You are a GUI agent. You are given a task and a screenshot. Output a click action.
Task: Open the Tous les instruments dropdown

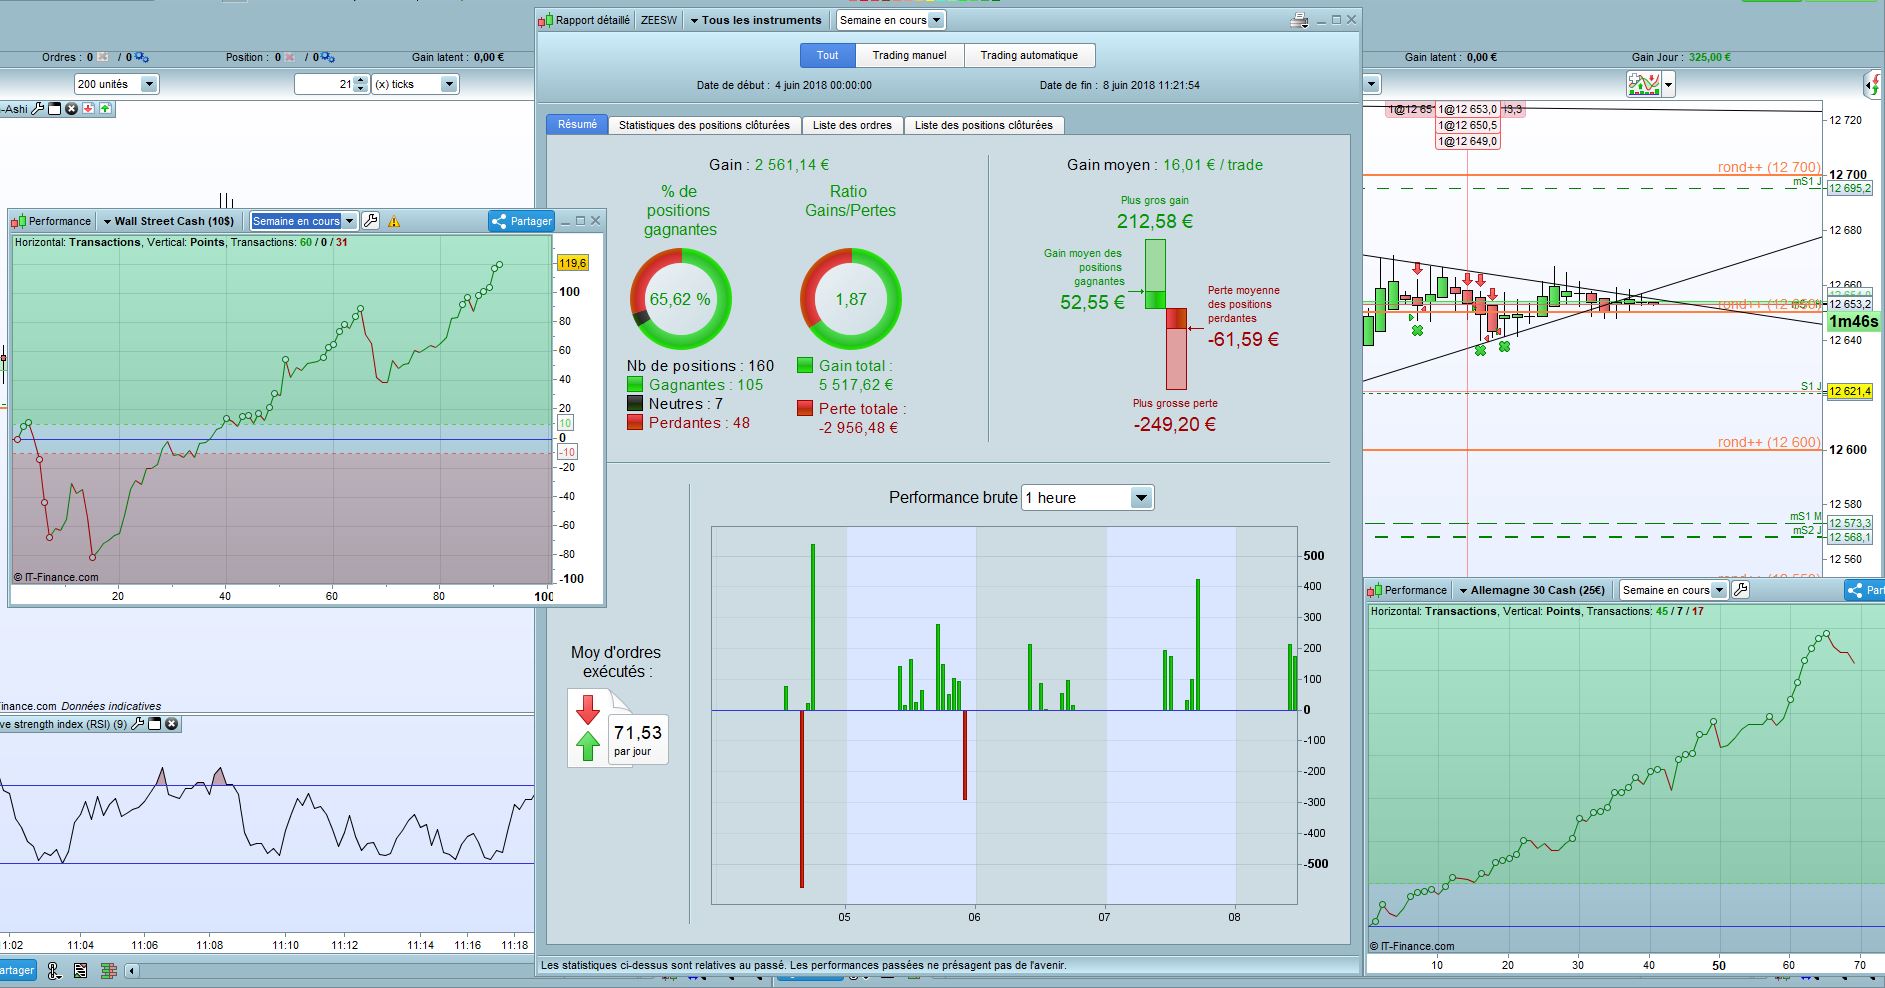coord(755,20)
